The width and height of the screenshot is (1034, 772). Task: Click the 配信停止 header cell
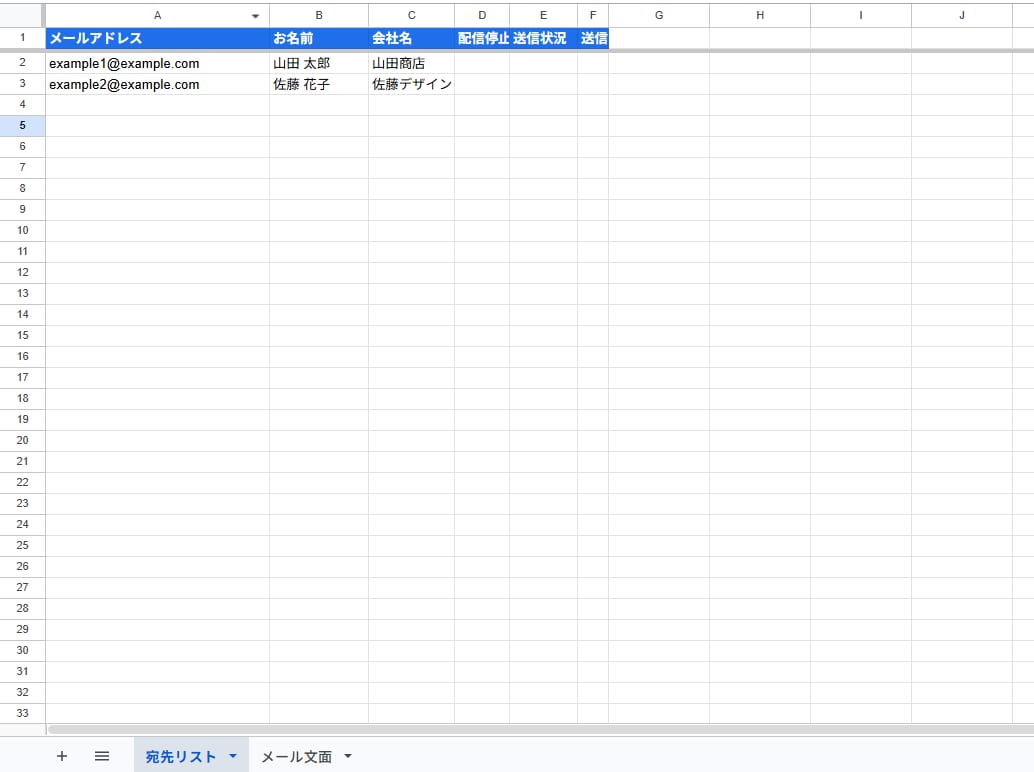click(x=482, y=38)
